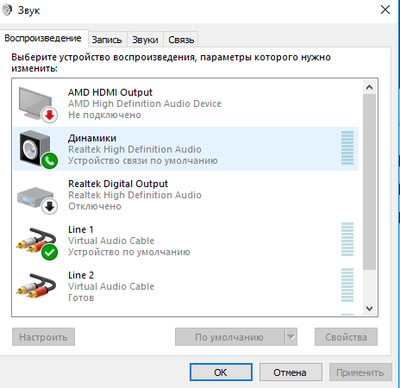The width and height of the screenshot is (400, 388).
Task: Click the scroll down arrow of device list
Action: pyautogui.click(x=369, y=308)
